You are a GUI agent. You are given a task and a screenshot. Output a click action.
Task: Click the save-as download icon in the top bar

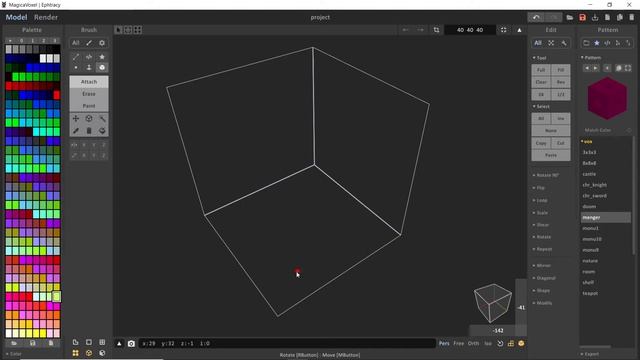(595, 18)
